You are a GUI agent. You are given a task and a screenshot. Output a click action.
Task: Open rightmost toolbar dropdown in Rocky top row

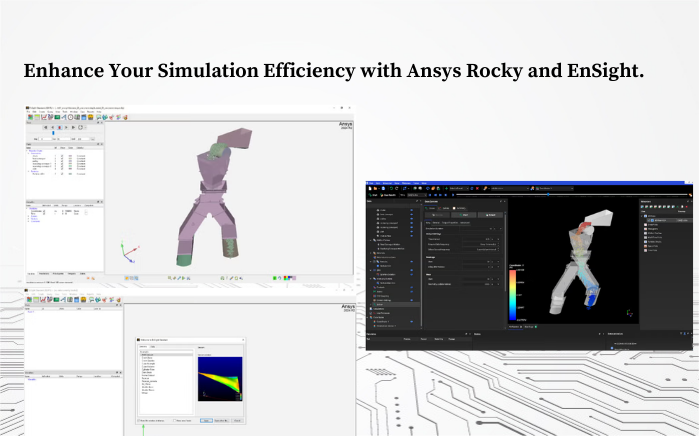point(554,189)
